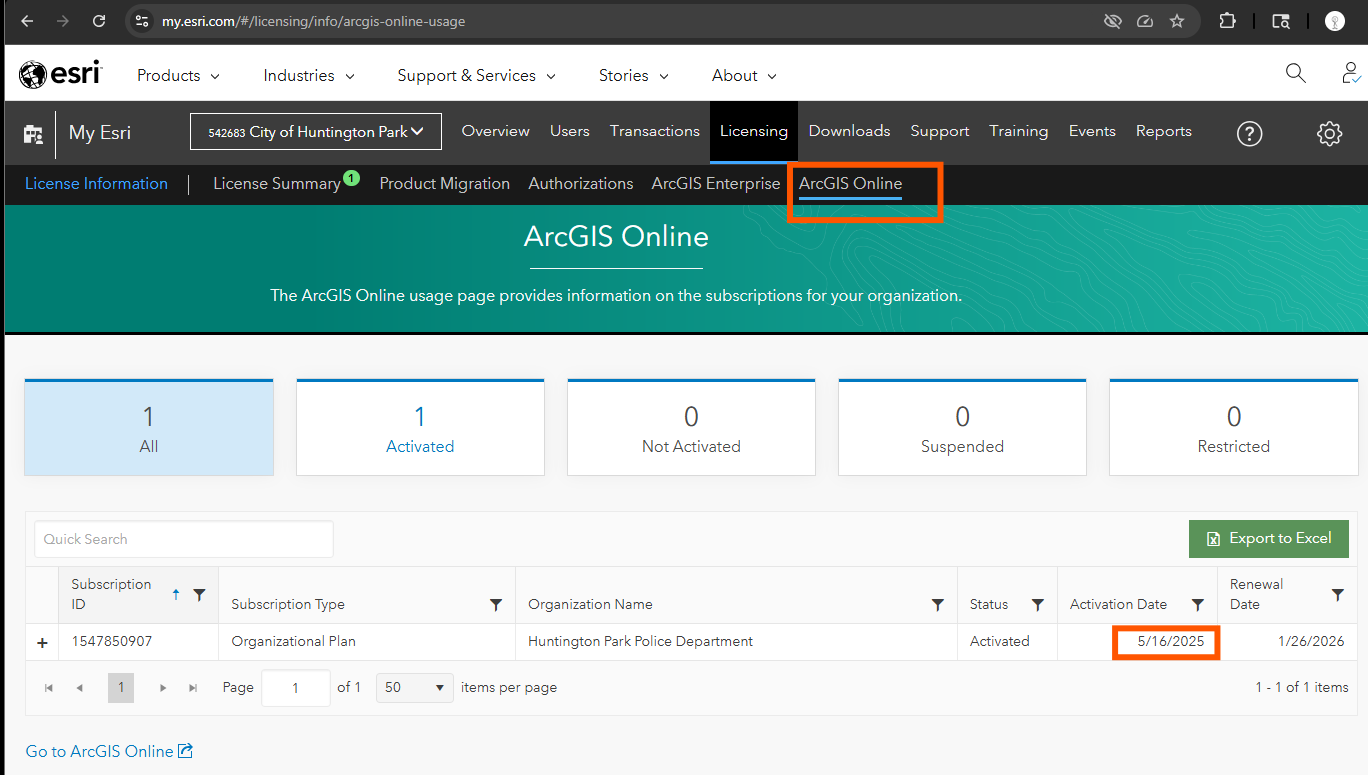Open the Reports tab

pyautogui.click(x=1163, y=131)
